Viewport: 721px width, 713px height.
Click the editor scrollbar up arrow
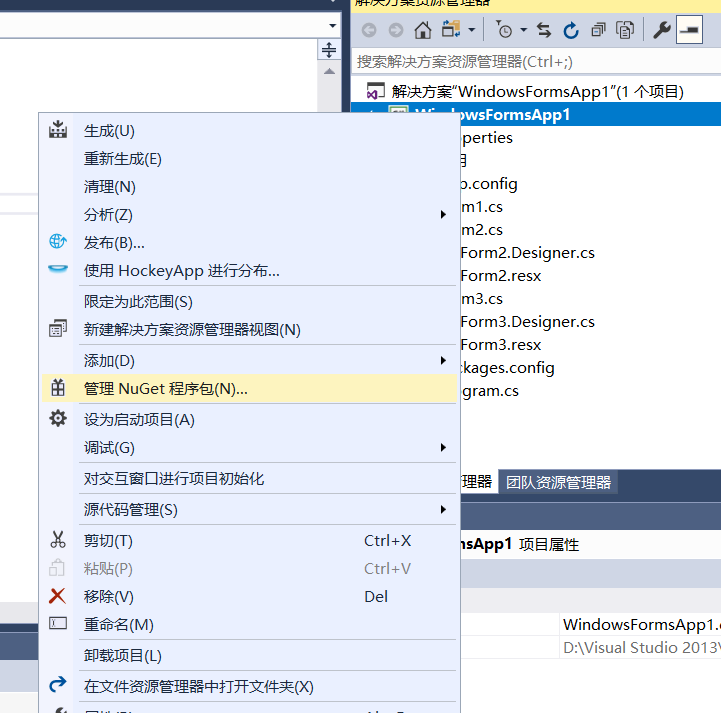pyautogui.click(x=329, y=71)
